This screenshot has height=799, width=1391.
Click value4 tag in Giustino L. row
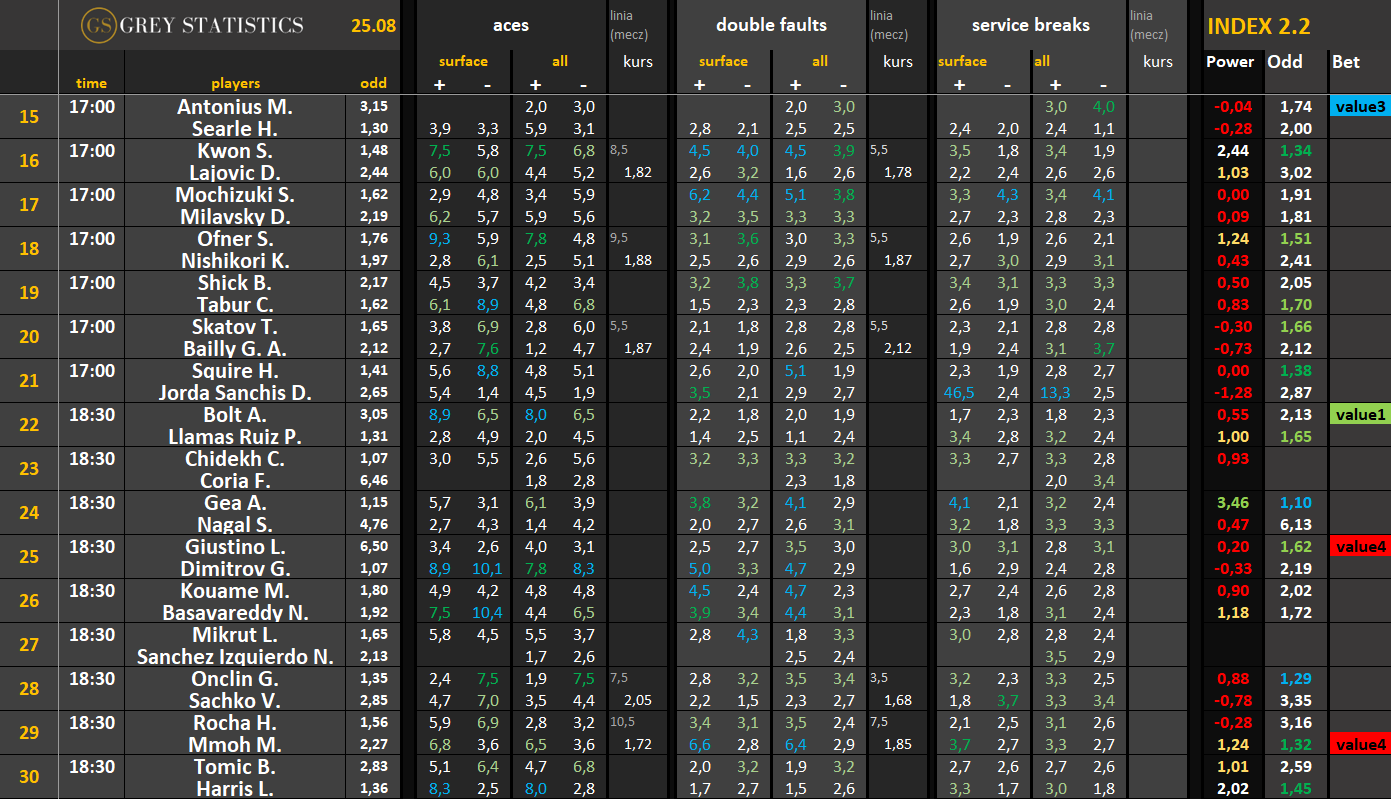[1359, 546]
